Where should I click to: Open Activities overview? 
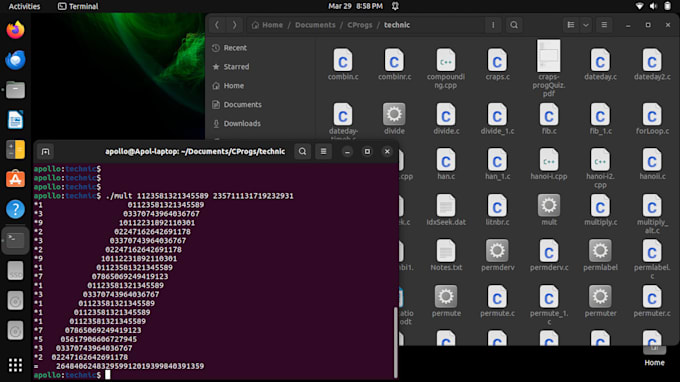click(24, 6)
